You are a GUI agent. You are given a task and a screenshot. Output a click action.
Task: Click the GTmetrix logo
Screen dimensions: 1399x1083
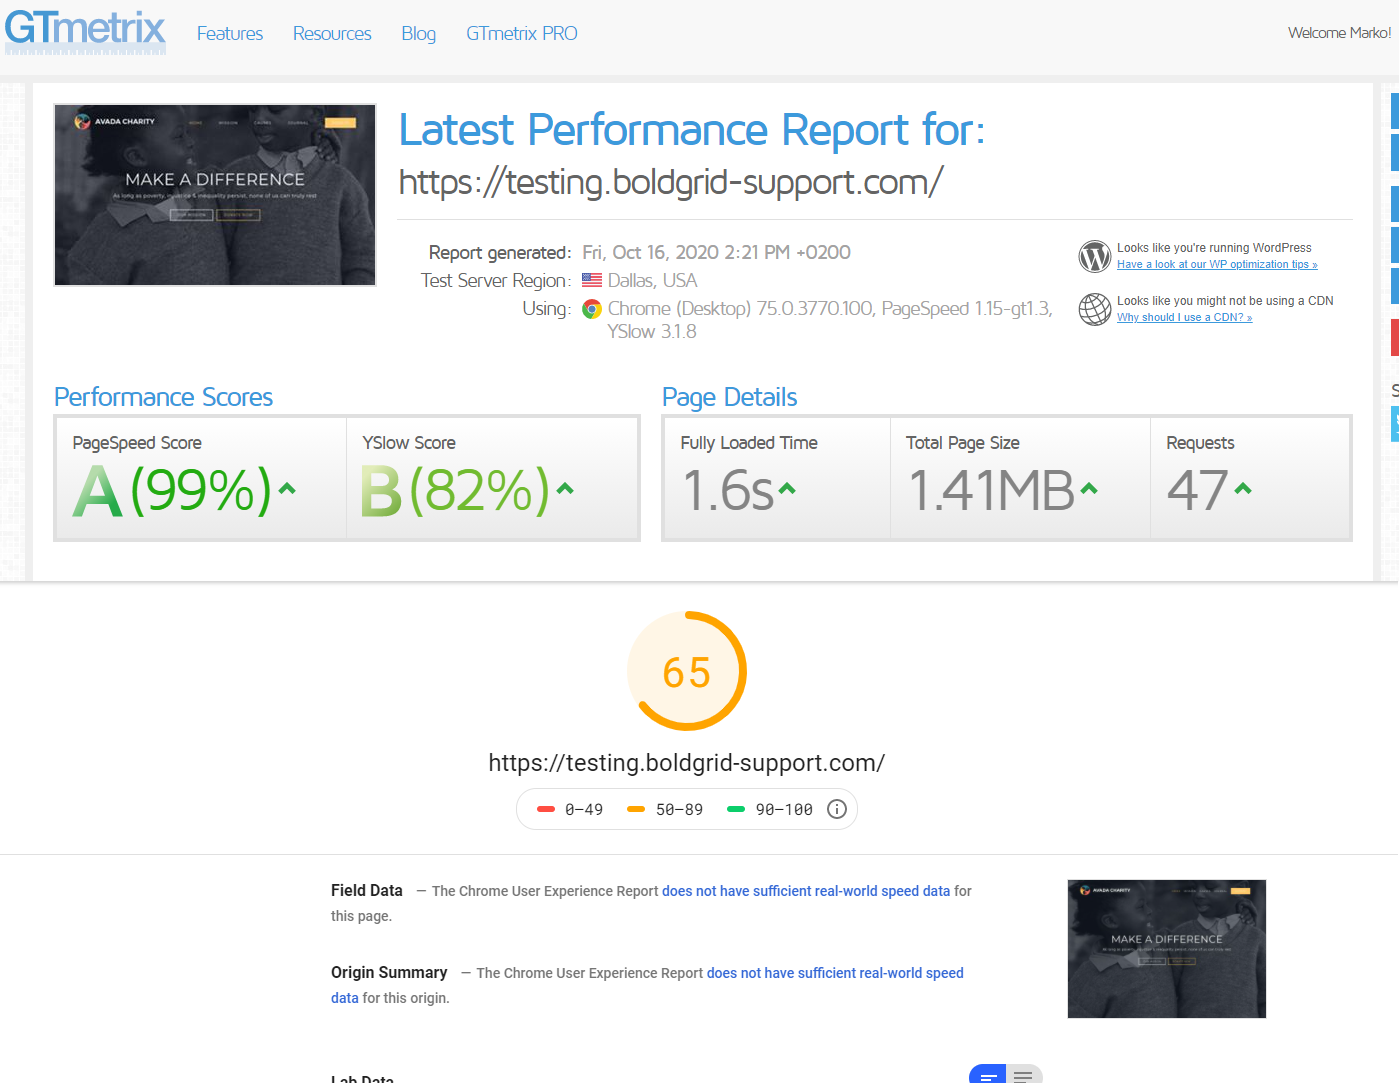[x=85, y=30]
